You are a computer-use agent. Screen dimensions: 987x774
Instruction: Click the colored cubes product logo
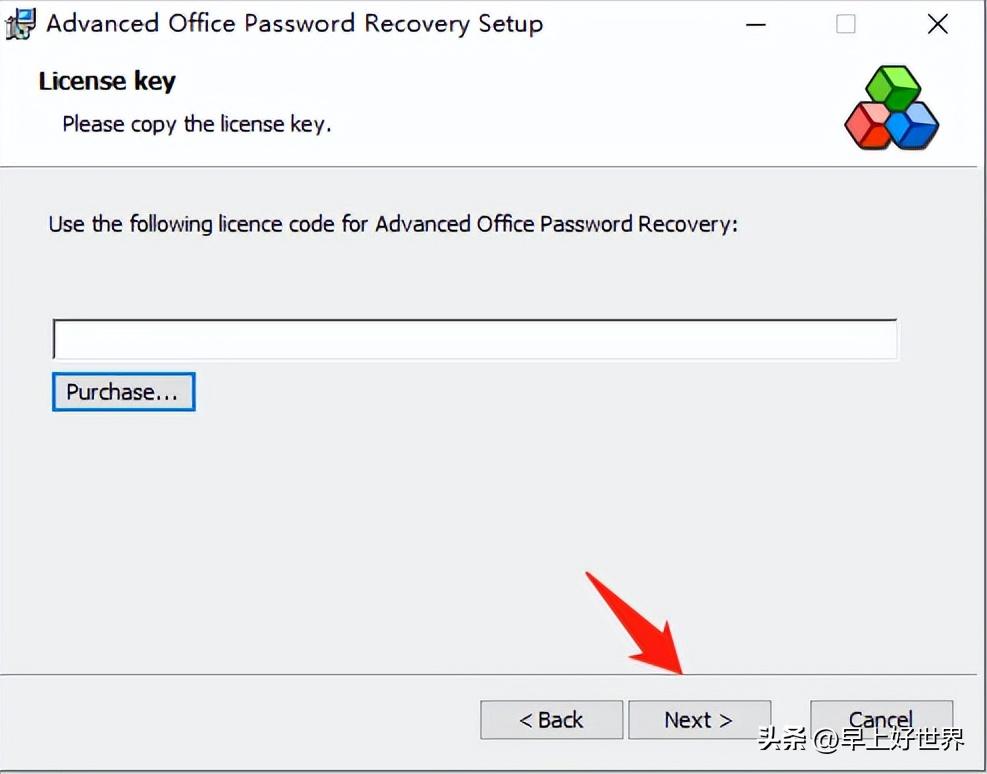[891, 107]
